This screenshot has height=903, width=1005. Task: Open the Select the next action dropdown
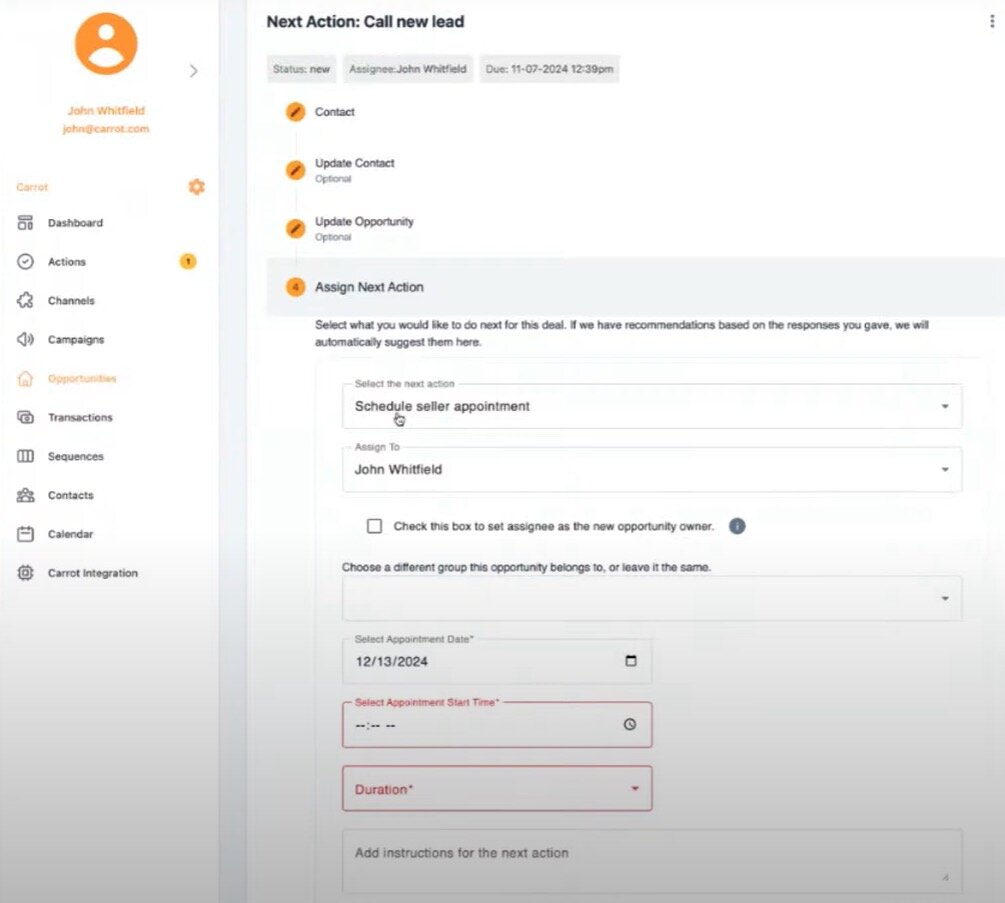pyautogui.click(x=652, y=406)
